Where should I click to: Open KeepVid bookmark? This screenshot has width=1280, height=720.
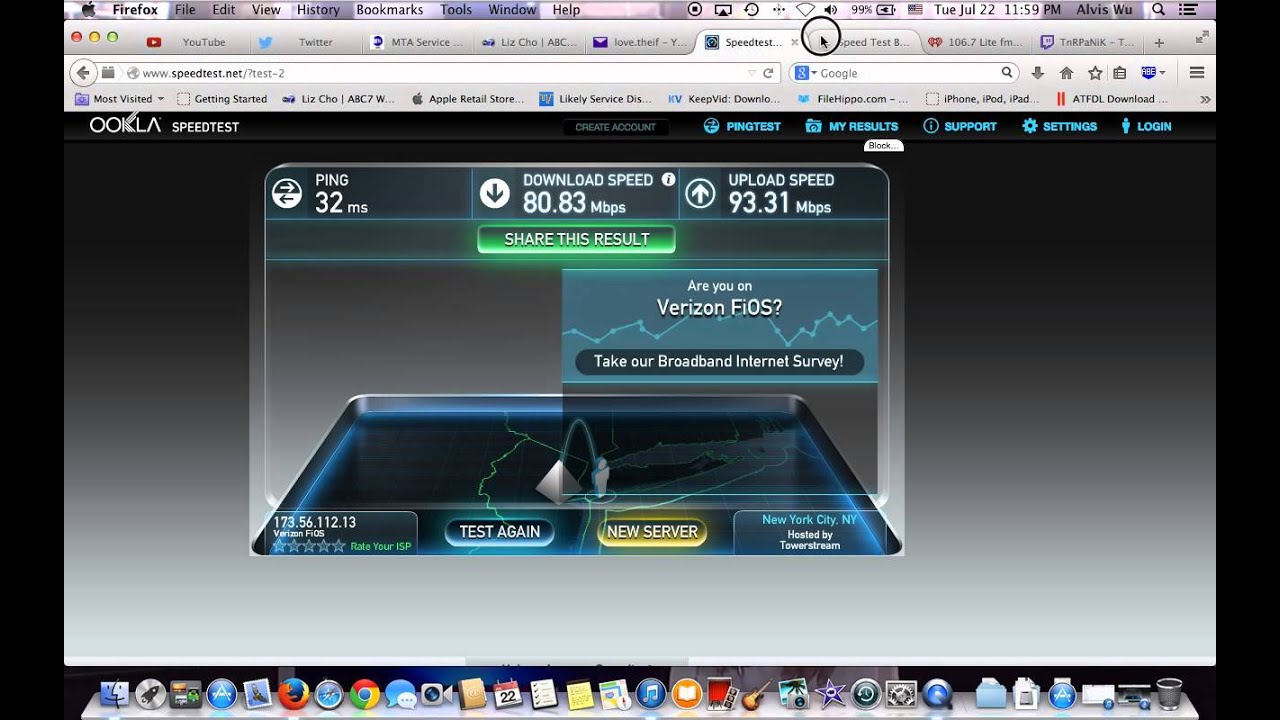pos(724,99)
